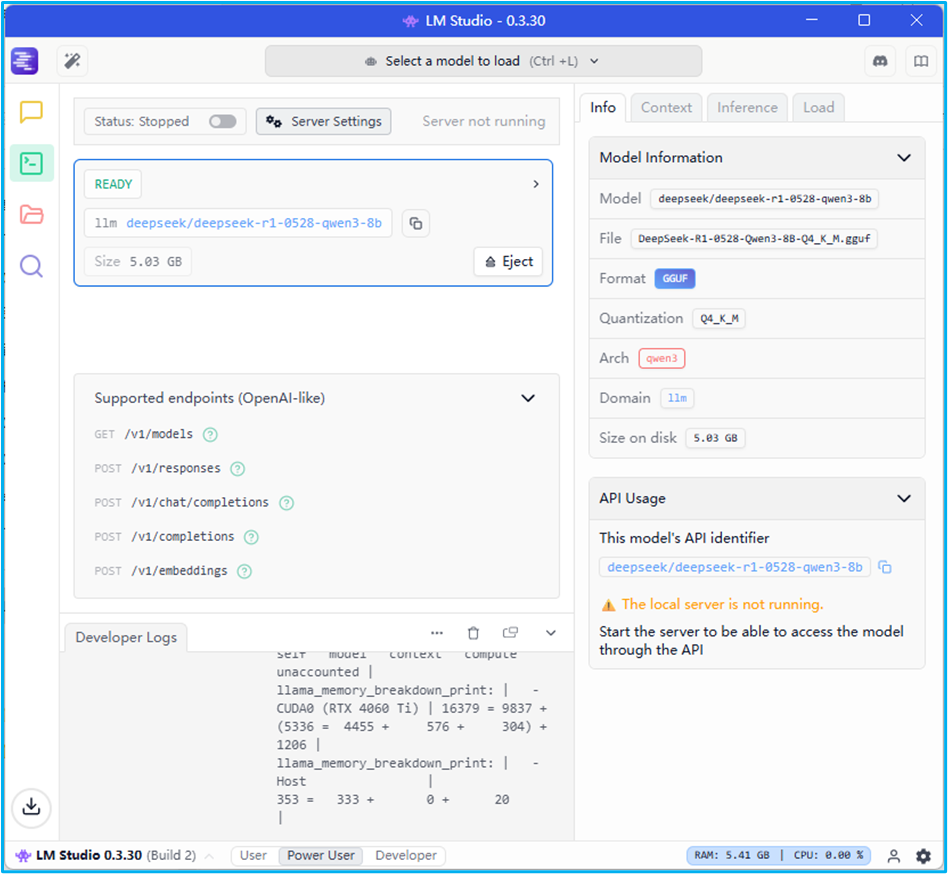Image resolution: width=948 pixels, height=874 pixels.
Task: Click LM Studio 0.3.30 version label
Action: pyautogui.click(x=89, y=856)
